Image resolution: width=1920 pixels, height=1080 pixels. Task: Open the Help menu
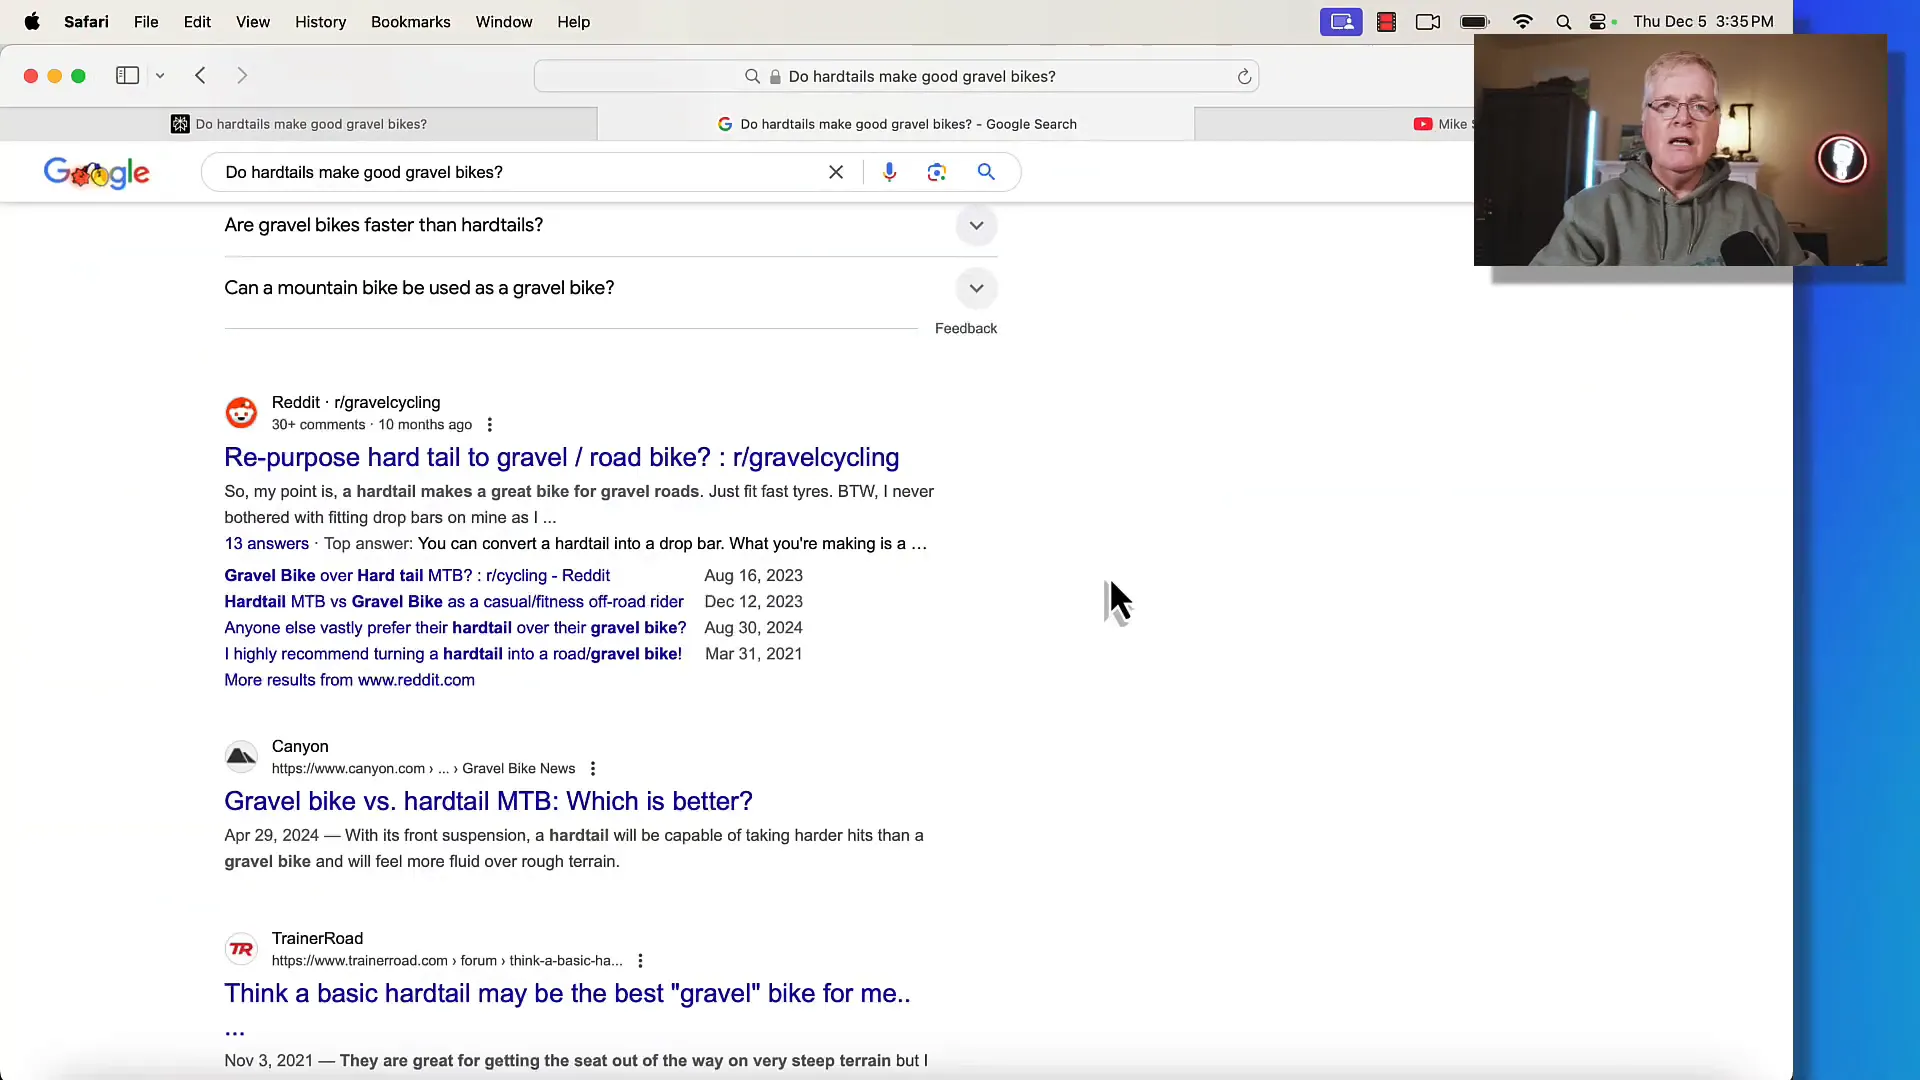[x=574, y=21]
